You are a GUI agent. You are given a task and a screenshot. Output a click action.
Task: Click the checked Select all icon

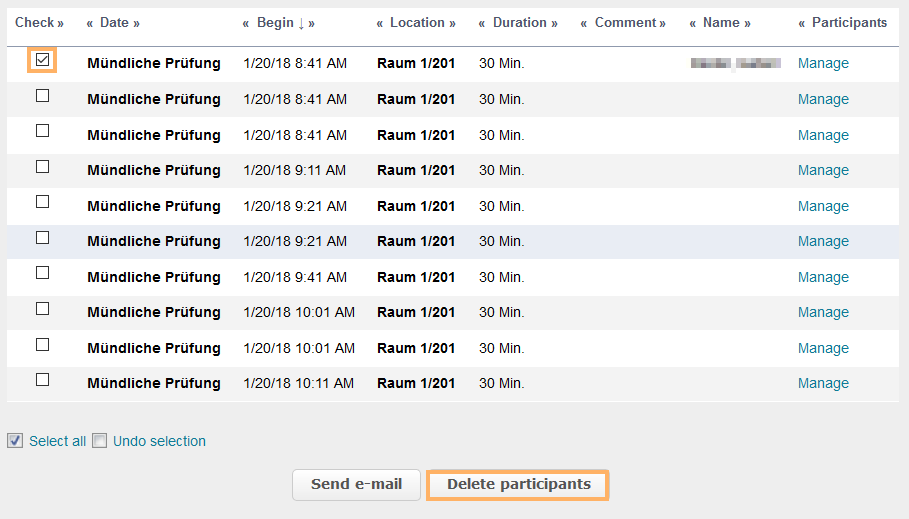(15, 441)
